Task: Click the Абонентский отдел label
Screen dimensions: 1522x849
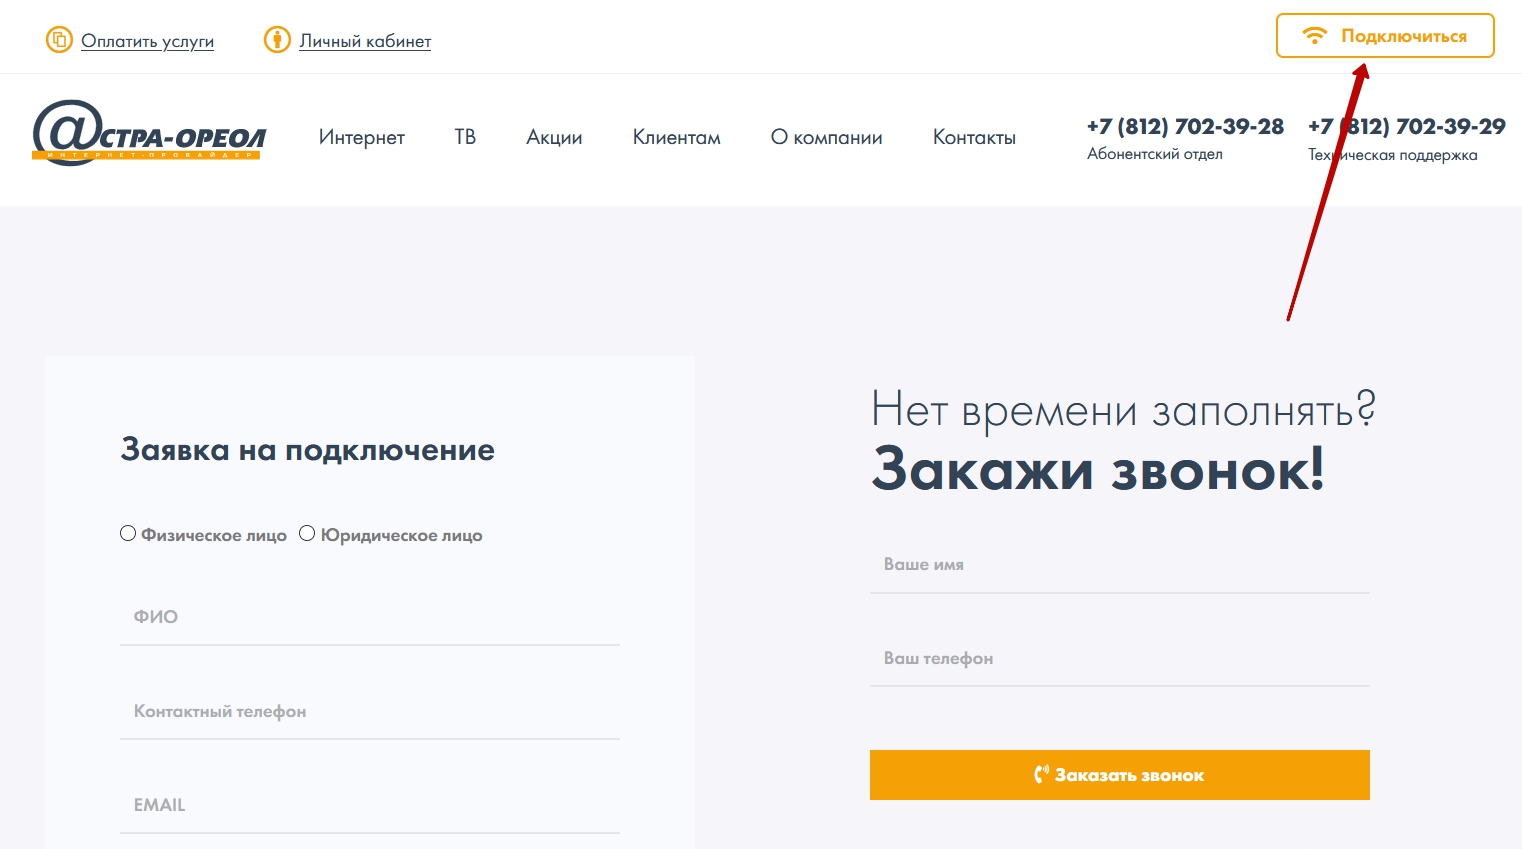Action: (x=1155, y=154)
